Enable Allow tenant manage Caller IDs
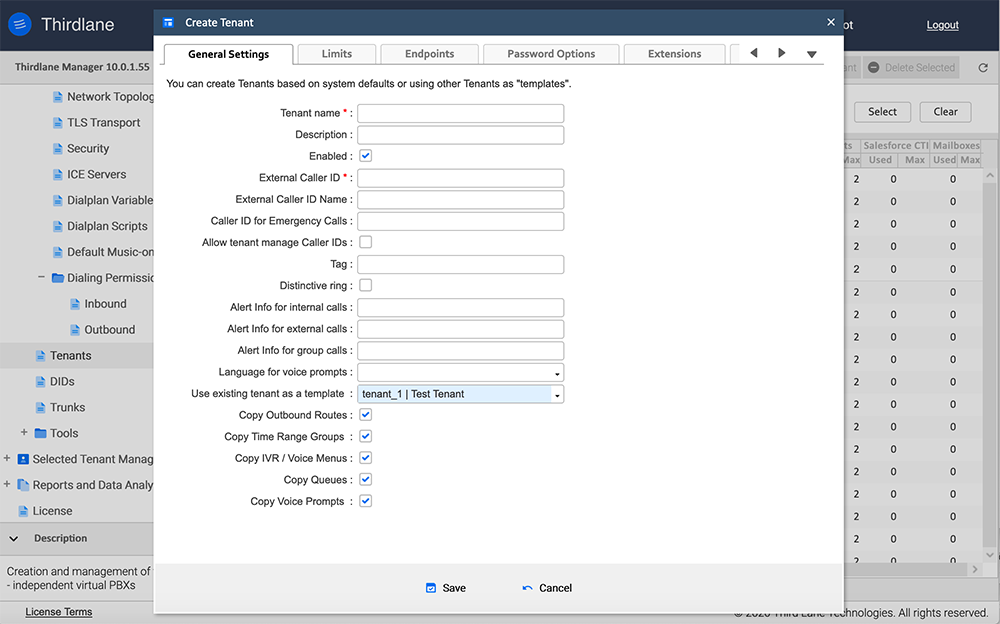 365,242
